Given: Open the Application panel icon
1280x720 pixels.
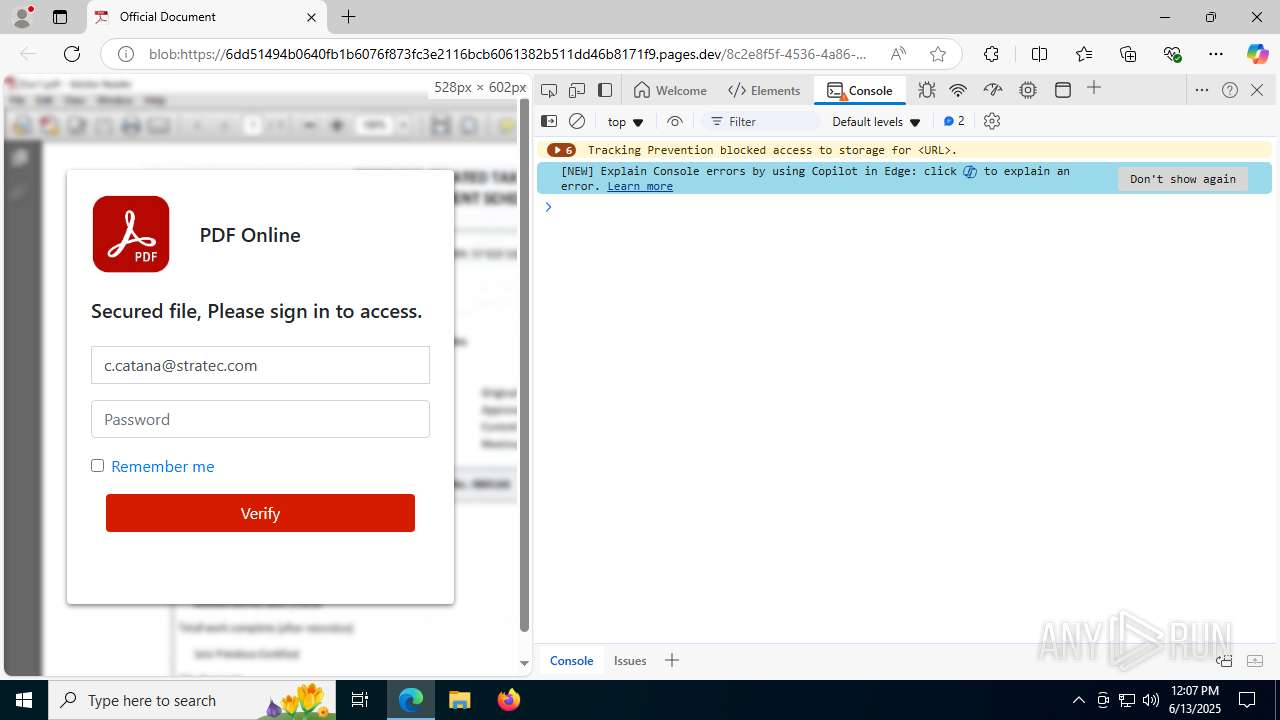Looking at the screenshot, I should 1063,90.
